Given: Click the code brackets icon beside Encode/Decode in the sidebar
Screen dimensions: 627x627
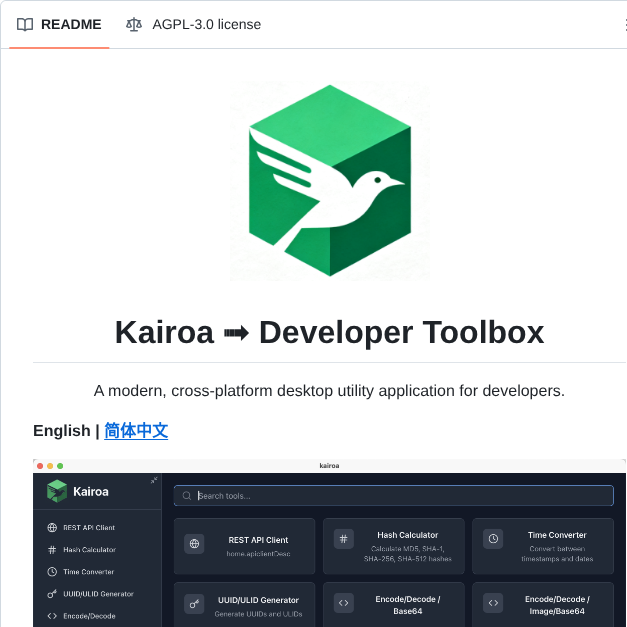Looking at the screenshot, I should [52, 616].
